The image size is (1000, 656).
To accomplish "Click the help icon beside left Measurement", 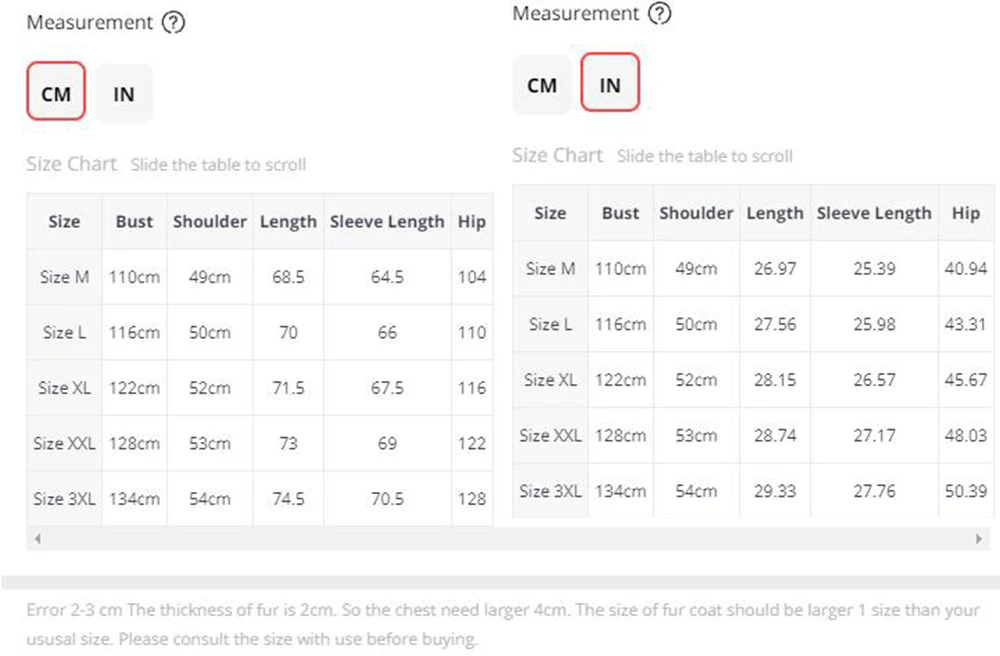I will point(173,23).
